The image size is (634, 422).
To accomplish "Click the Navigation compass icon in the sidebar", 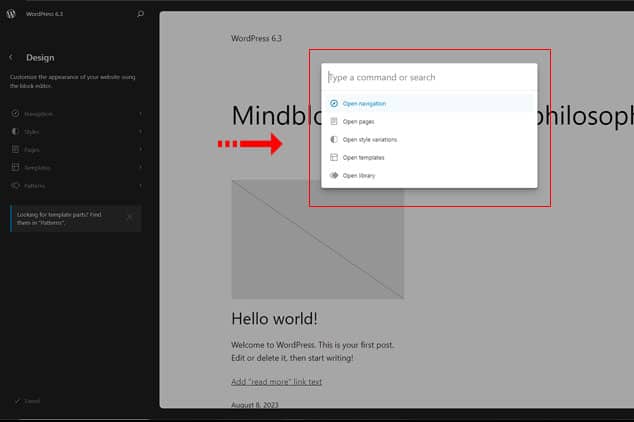I will 15,114.
